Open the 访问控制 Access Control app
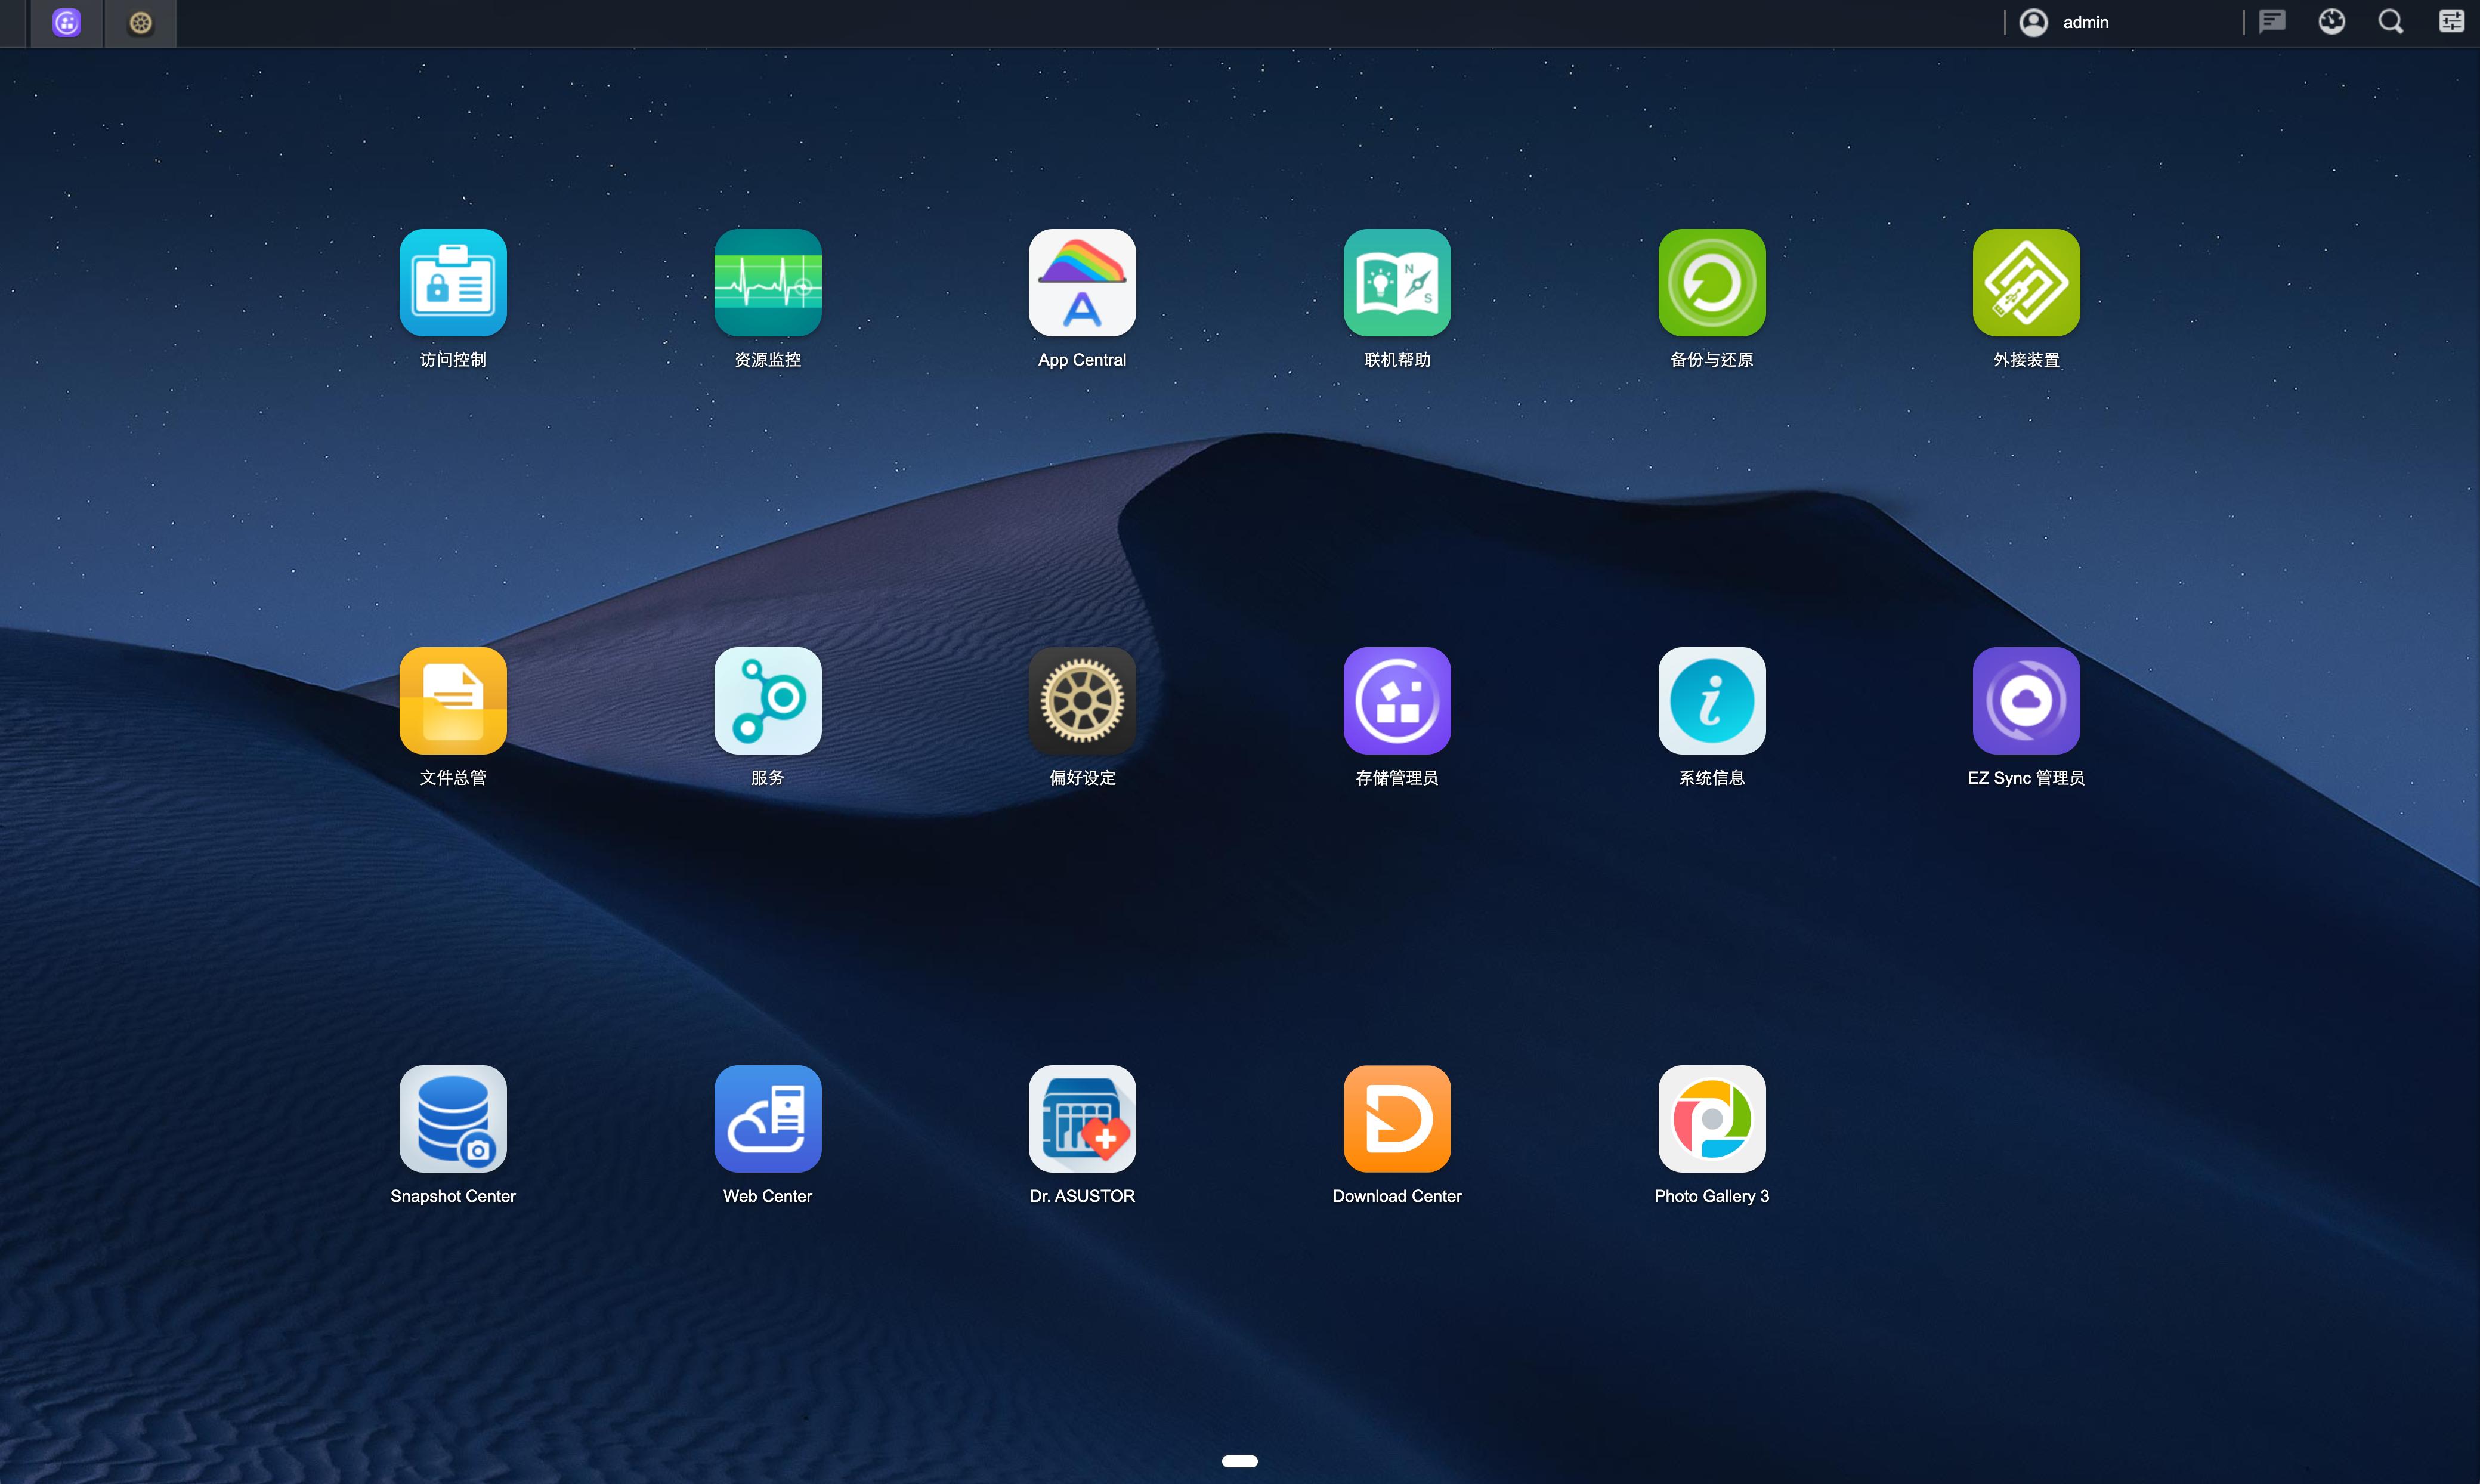This screenshot has width=2480, height=1484. pyautogui.click(x=453, y=283)
